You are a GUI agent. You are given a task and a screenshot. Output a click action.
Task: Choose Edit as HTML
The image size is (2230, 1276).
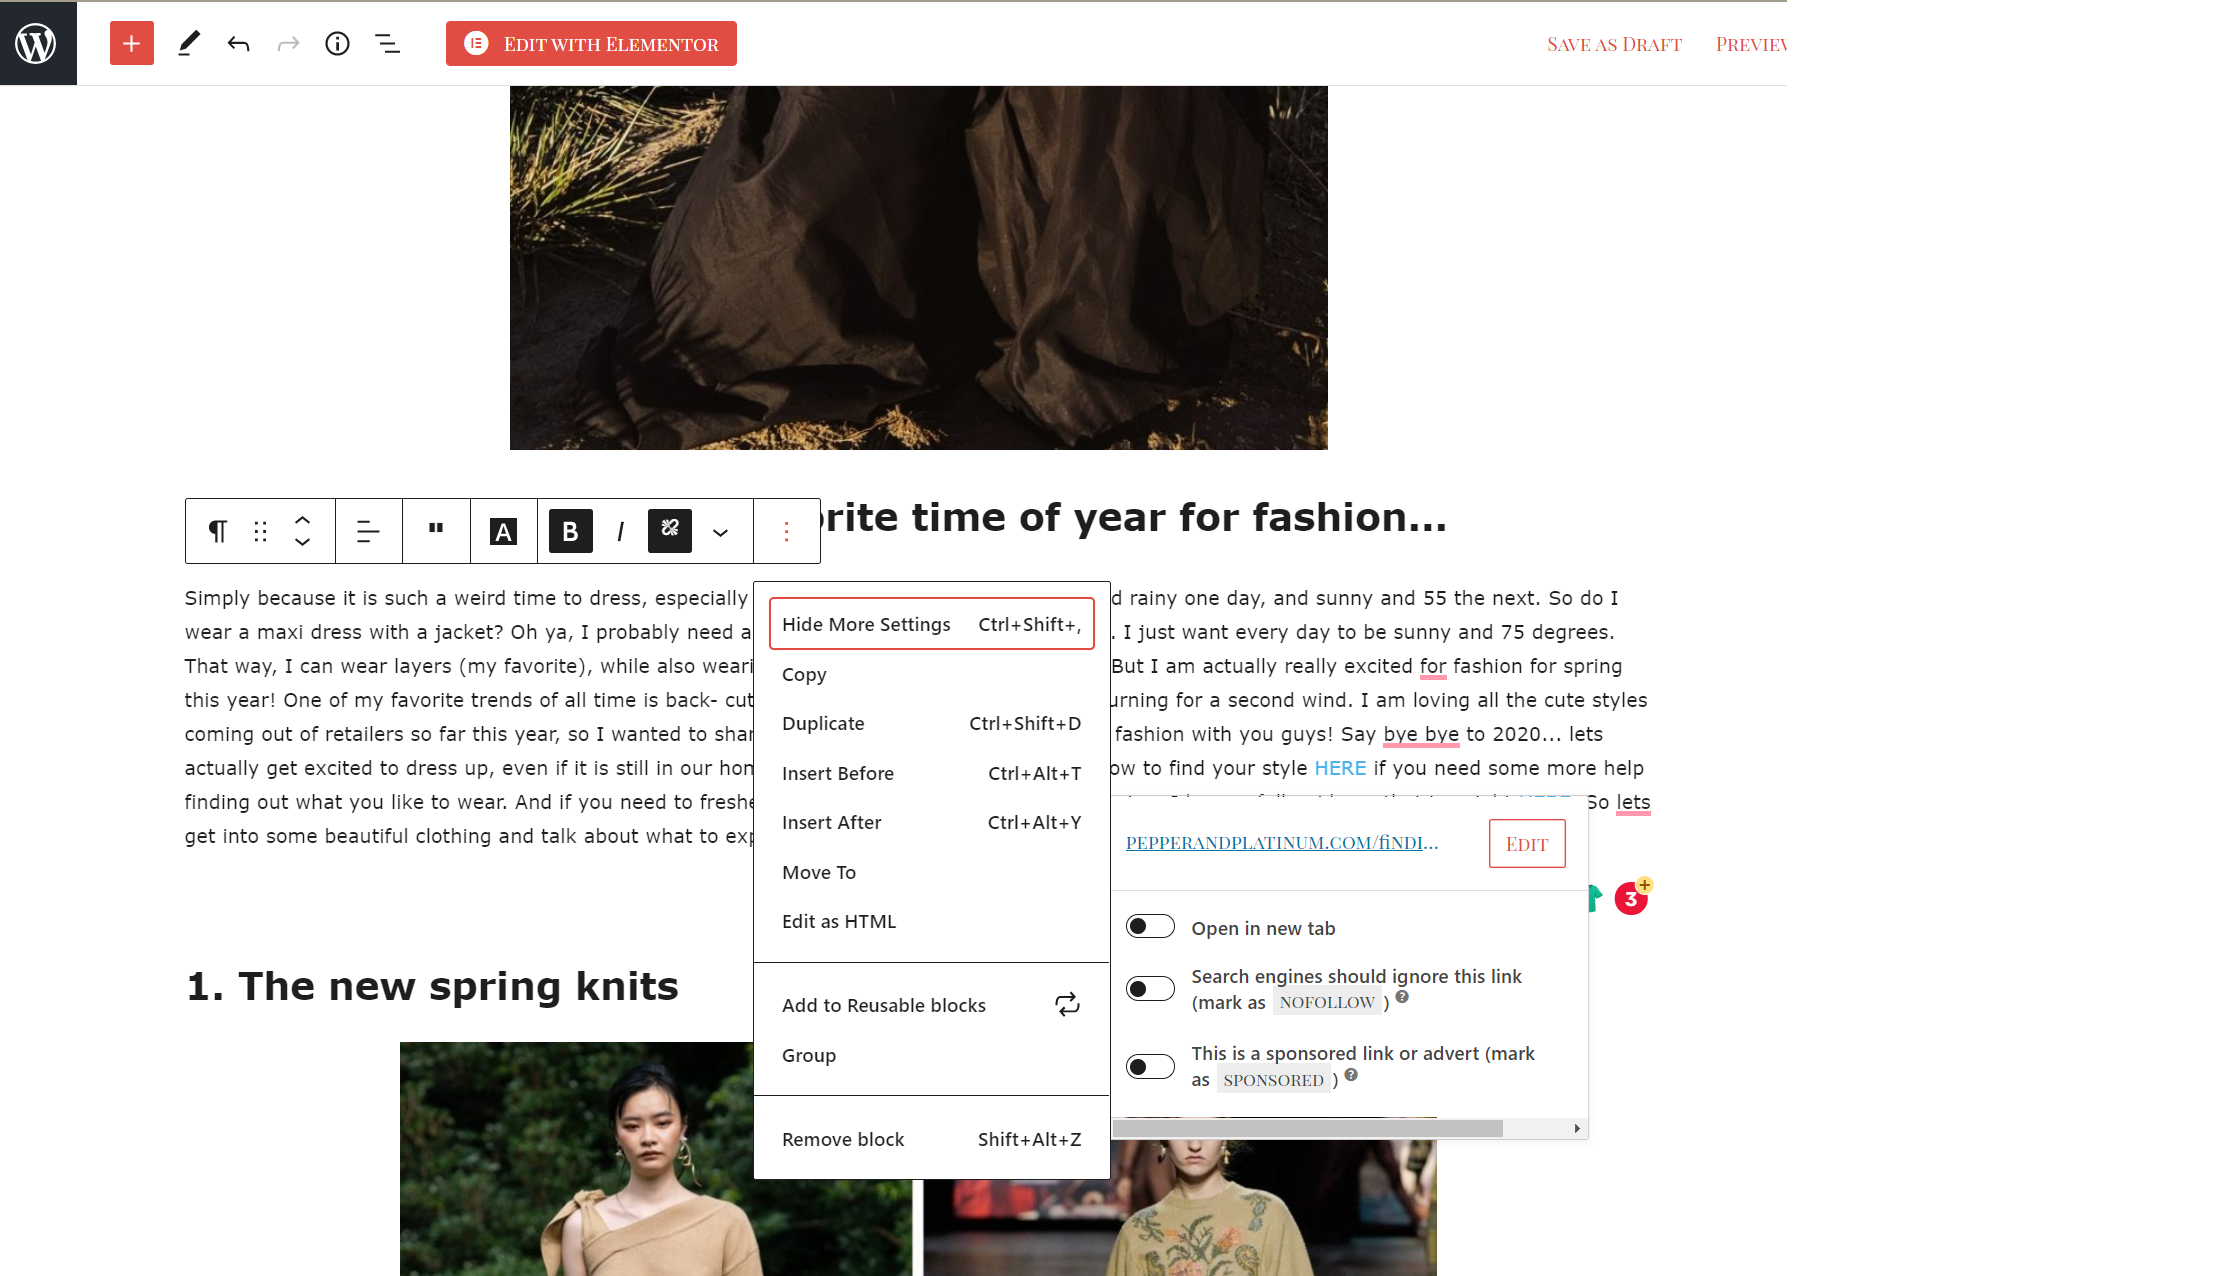932,921
